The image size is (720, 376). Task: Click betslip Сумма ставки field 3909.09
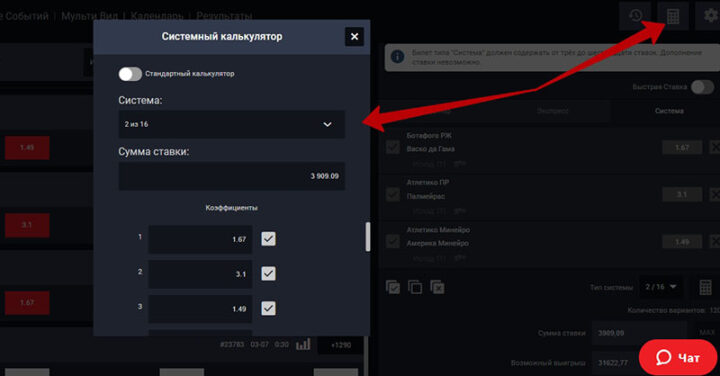[x=639, y=333]
